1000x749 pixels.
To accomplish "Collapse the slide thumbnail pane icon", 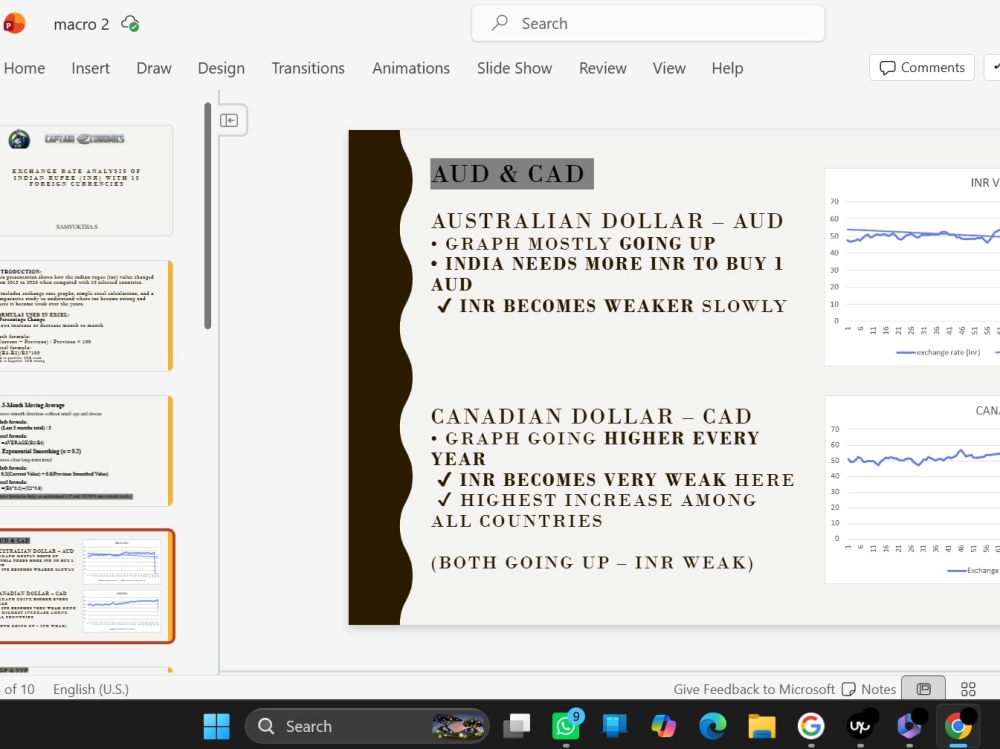I will [x=229, y=120].
